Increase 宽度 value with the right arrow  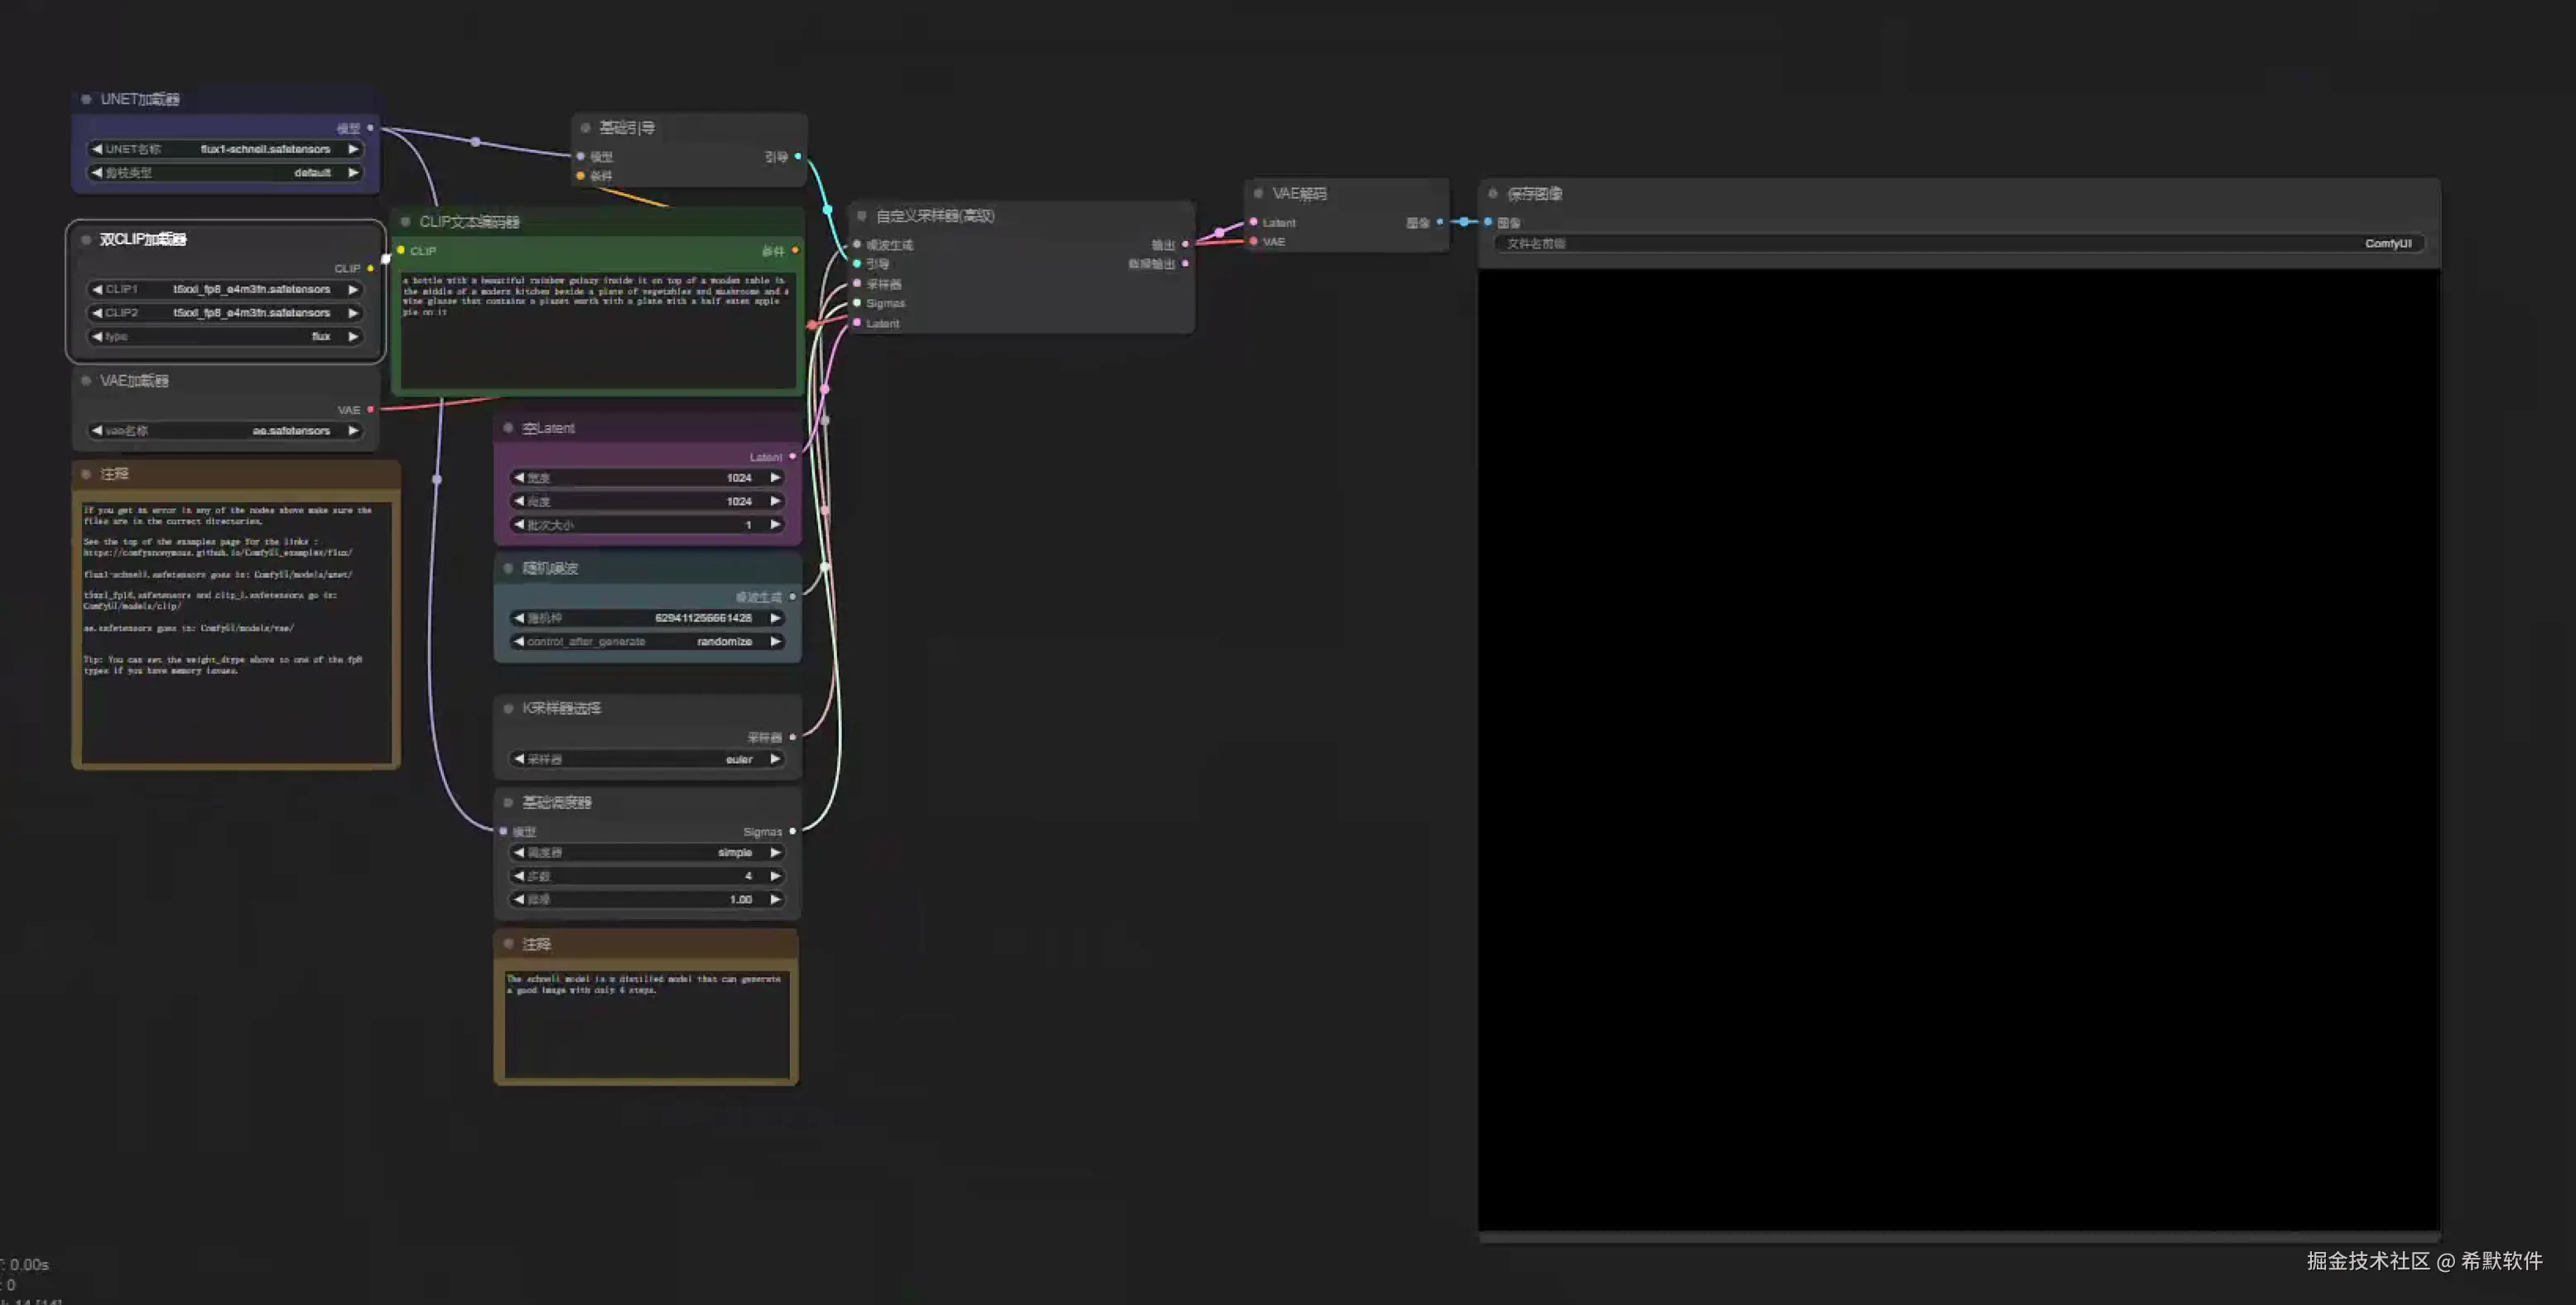tap(775, 478)
